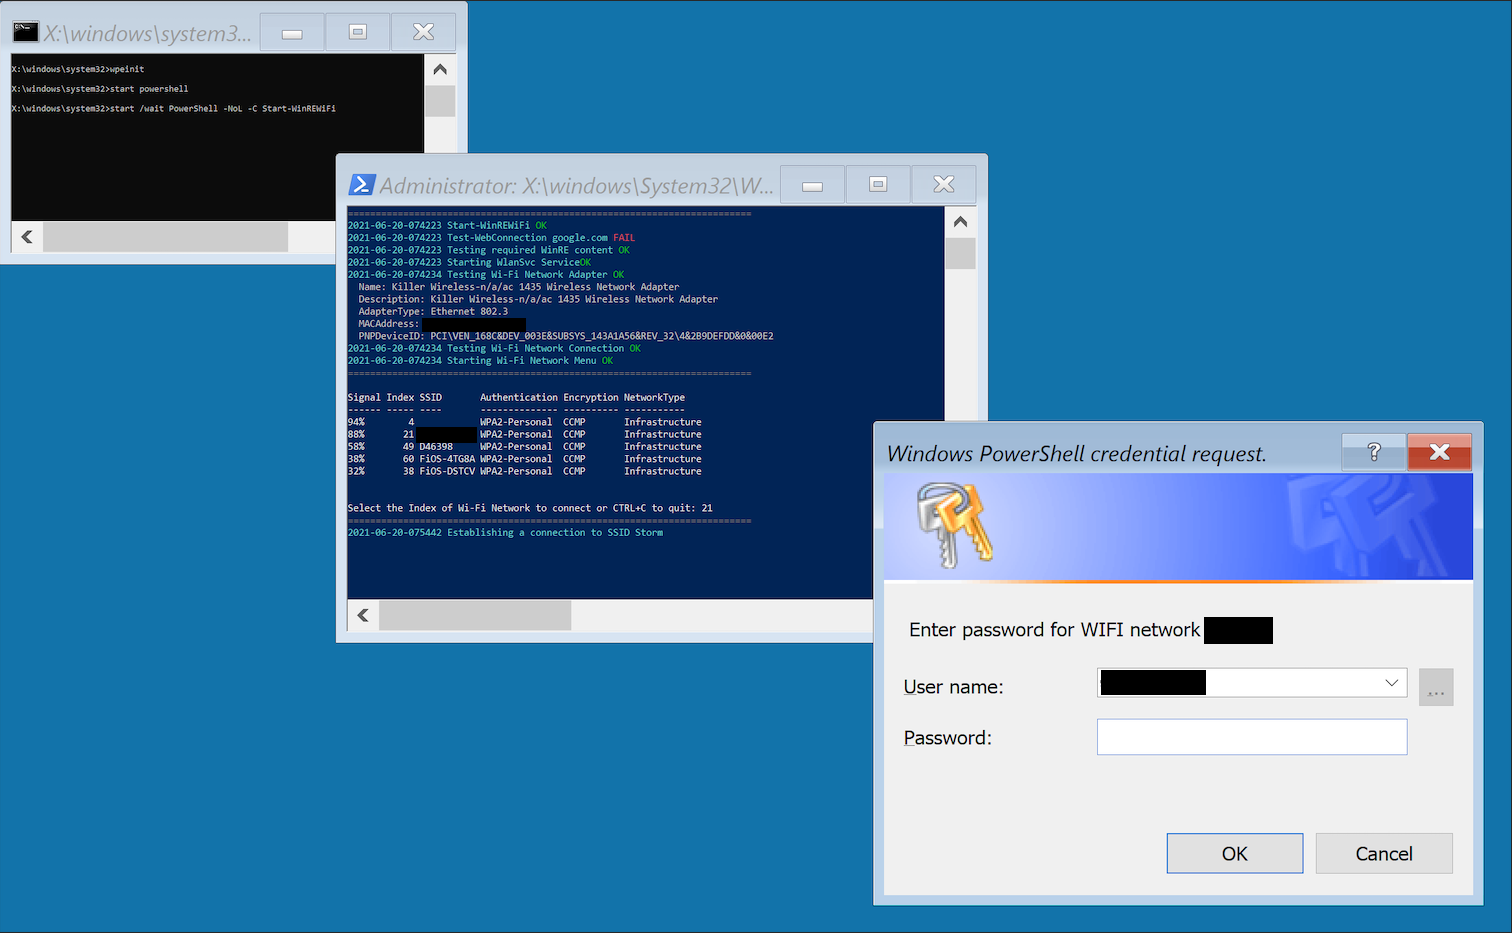Screen dimensions: 1512x933
Task: Maximize the Administrator PowerShell window
Action: (878, 185)
